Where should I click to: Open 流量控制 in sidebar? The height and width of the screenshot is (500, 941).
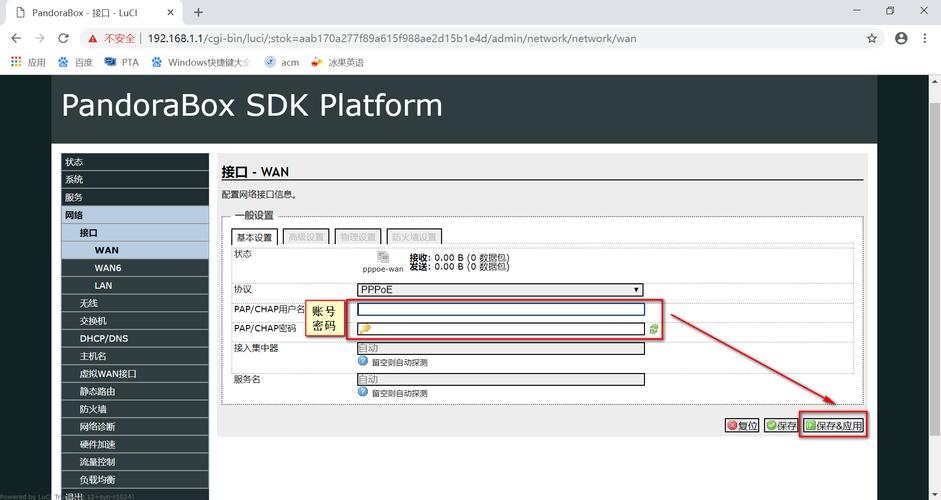click(x=135, y=462)
